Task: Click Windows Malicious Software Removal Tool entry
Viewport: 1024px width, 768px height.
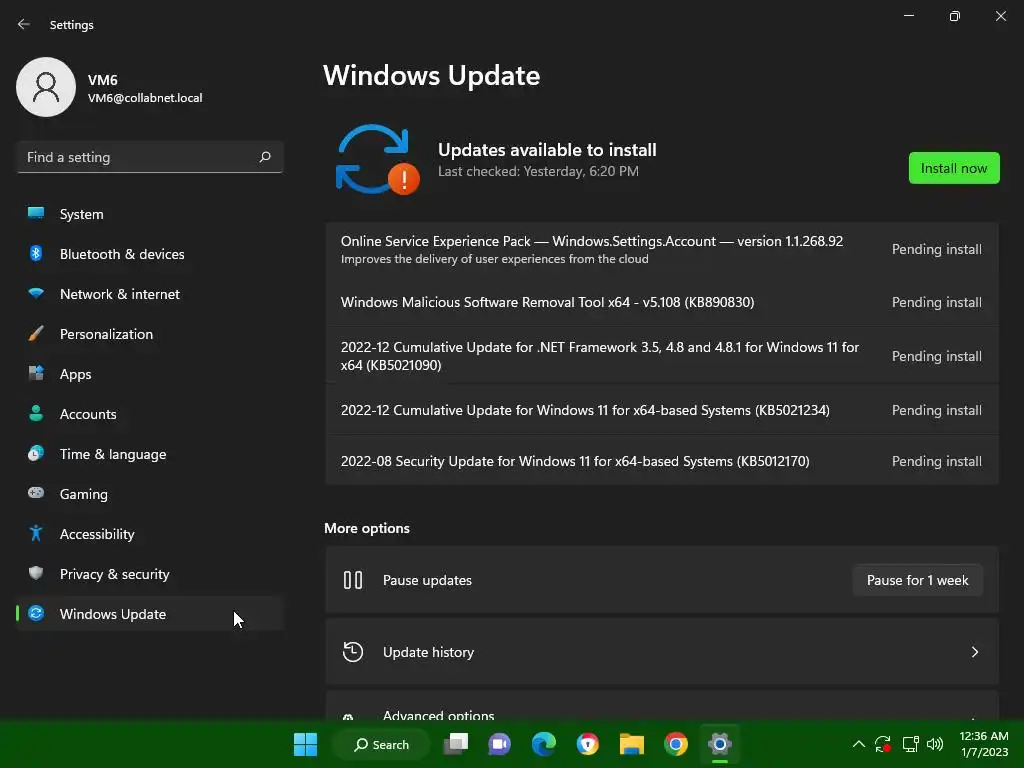Action: [662, 302]
